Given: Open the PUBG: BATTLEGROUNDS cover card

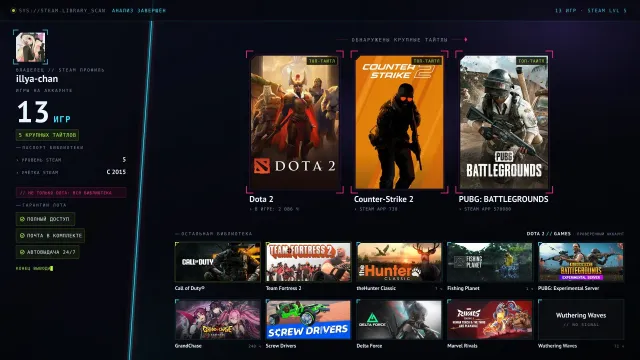Looking at the screenshot, I should (x=504, y=122).
